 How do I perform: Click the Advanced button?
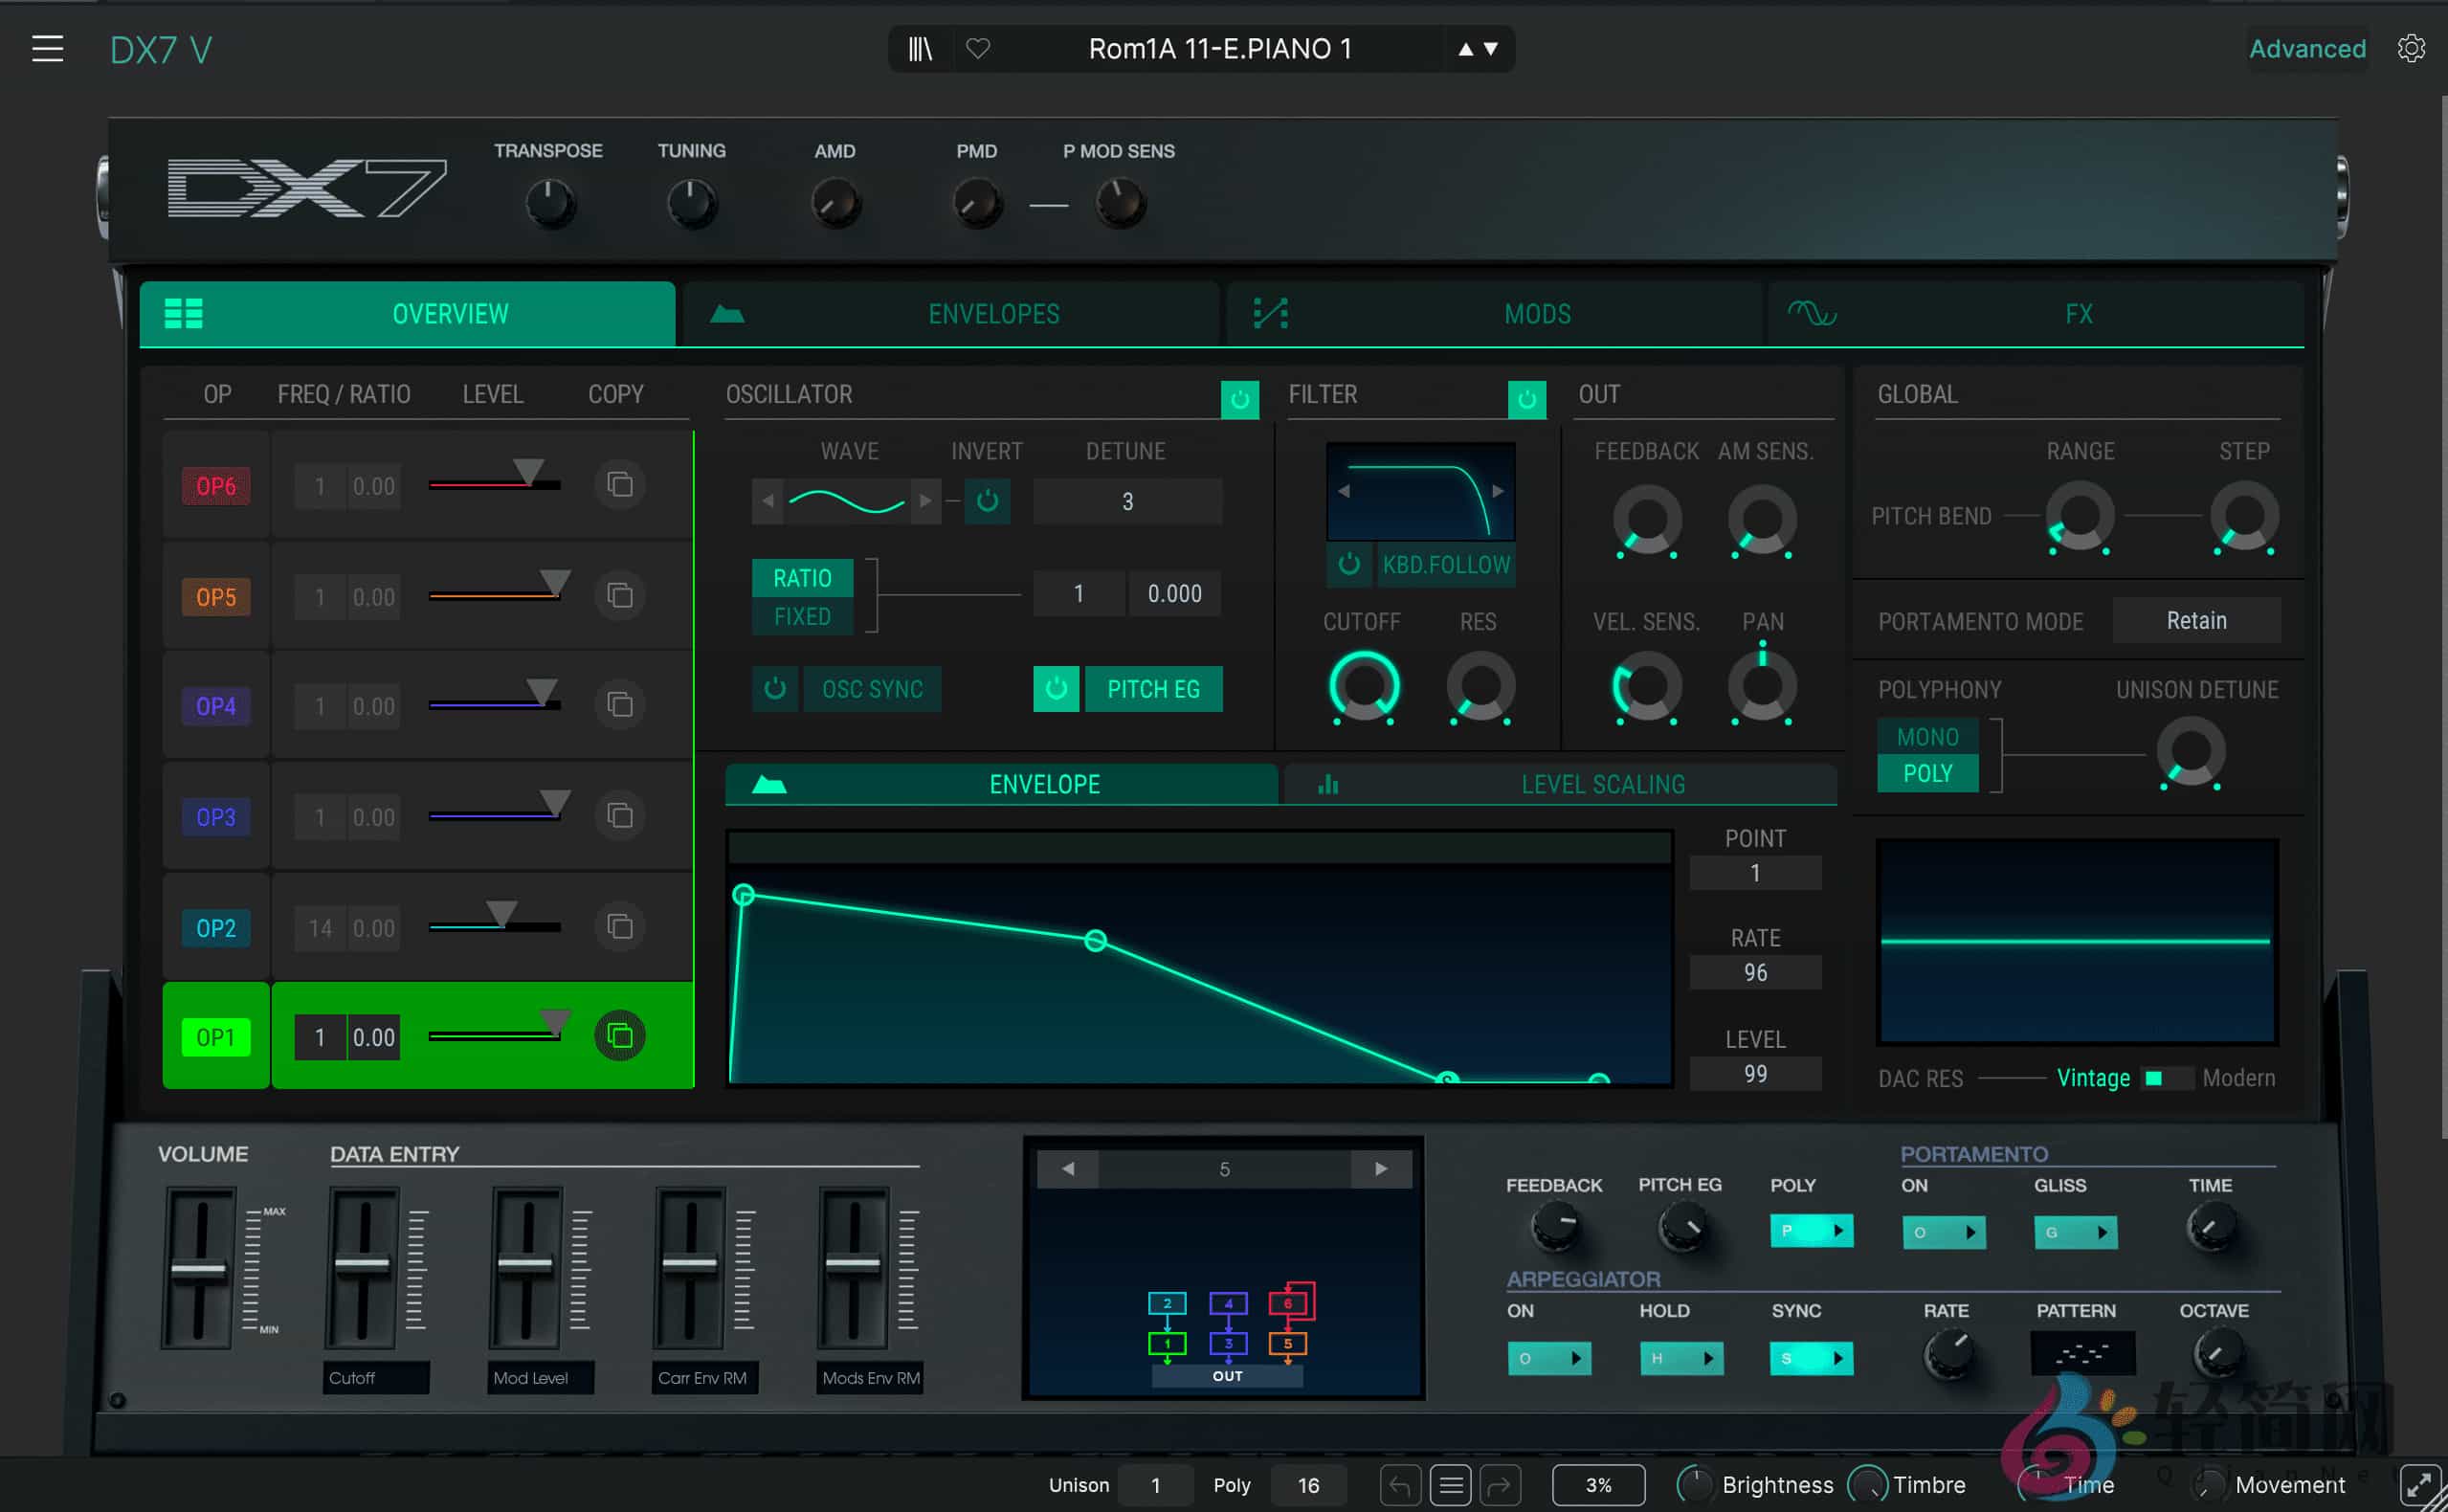pos(2306,48)
